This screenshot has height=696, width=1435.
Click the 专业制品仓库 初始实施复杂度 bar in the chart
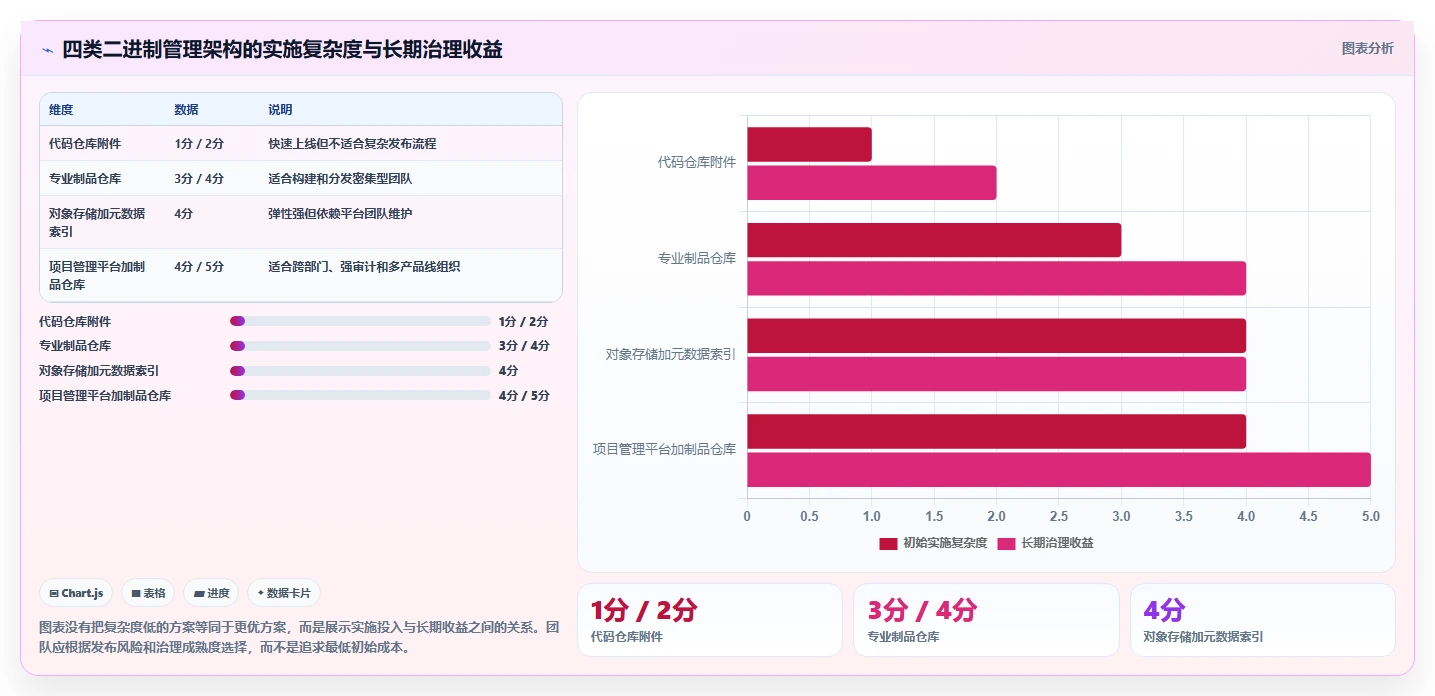pyautogui.click(x=934, y=240)
